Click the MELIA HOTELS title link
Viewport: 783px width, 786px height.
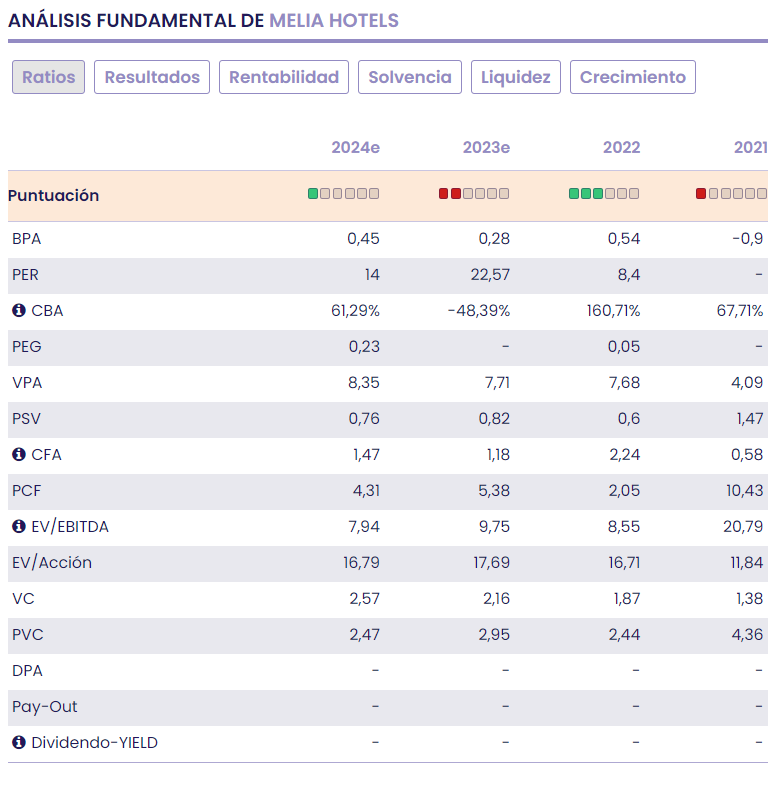click(x=333, y=21)
